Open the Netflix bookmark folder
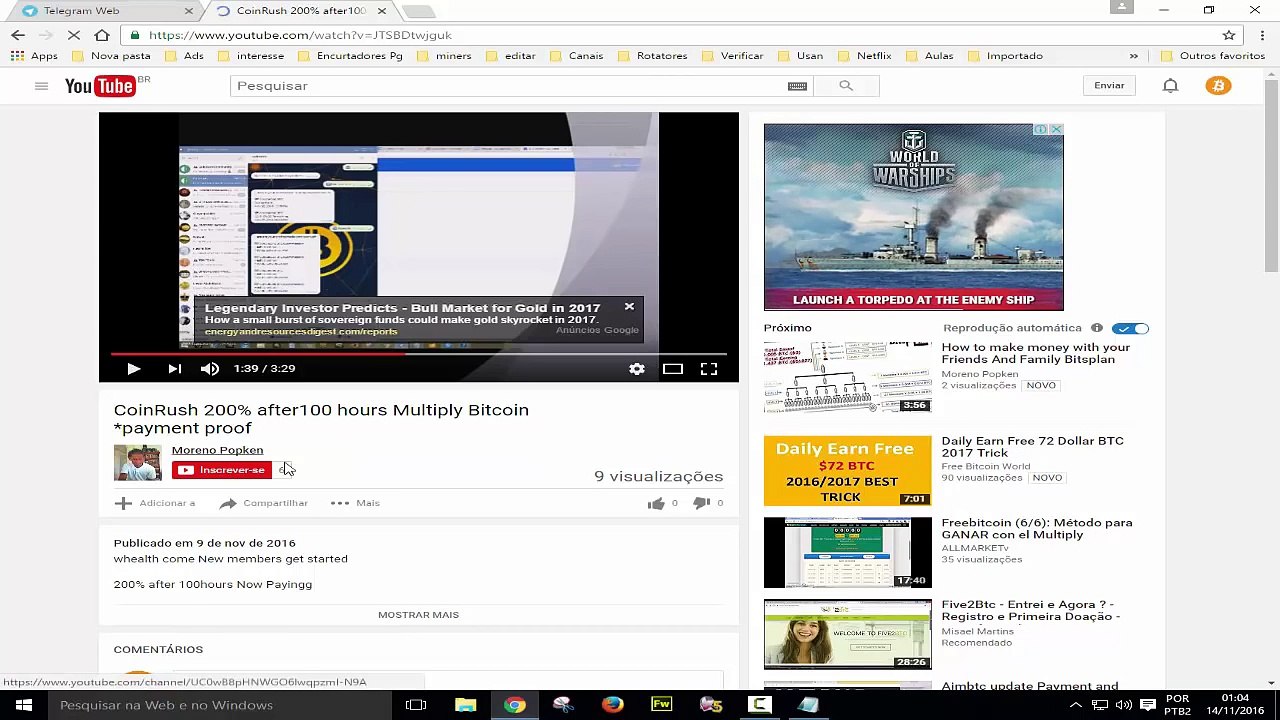 click(x=865, y=56)
